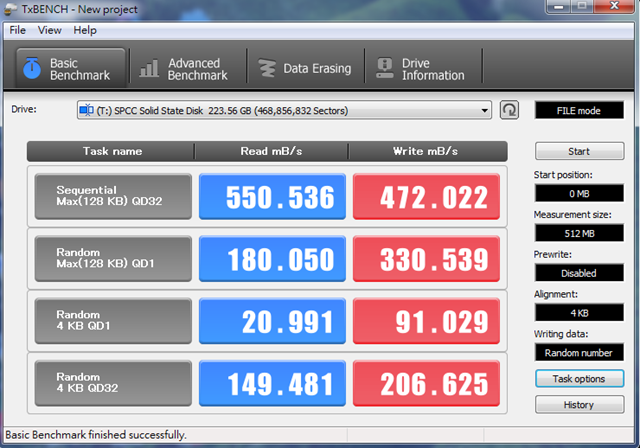This screenshot has height=448, width=640.
Task: Click Random 4 KB QD1 task button
Action: 113,321
